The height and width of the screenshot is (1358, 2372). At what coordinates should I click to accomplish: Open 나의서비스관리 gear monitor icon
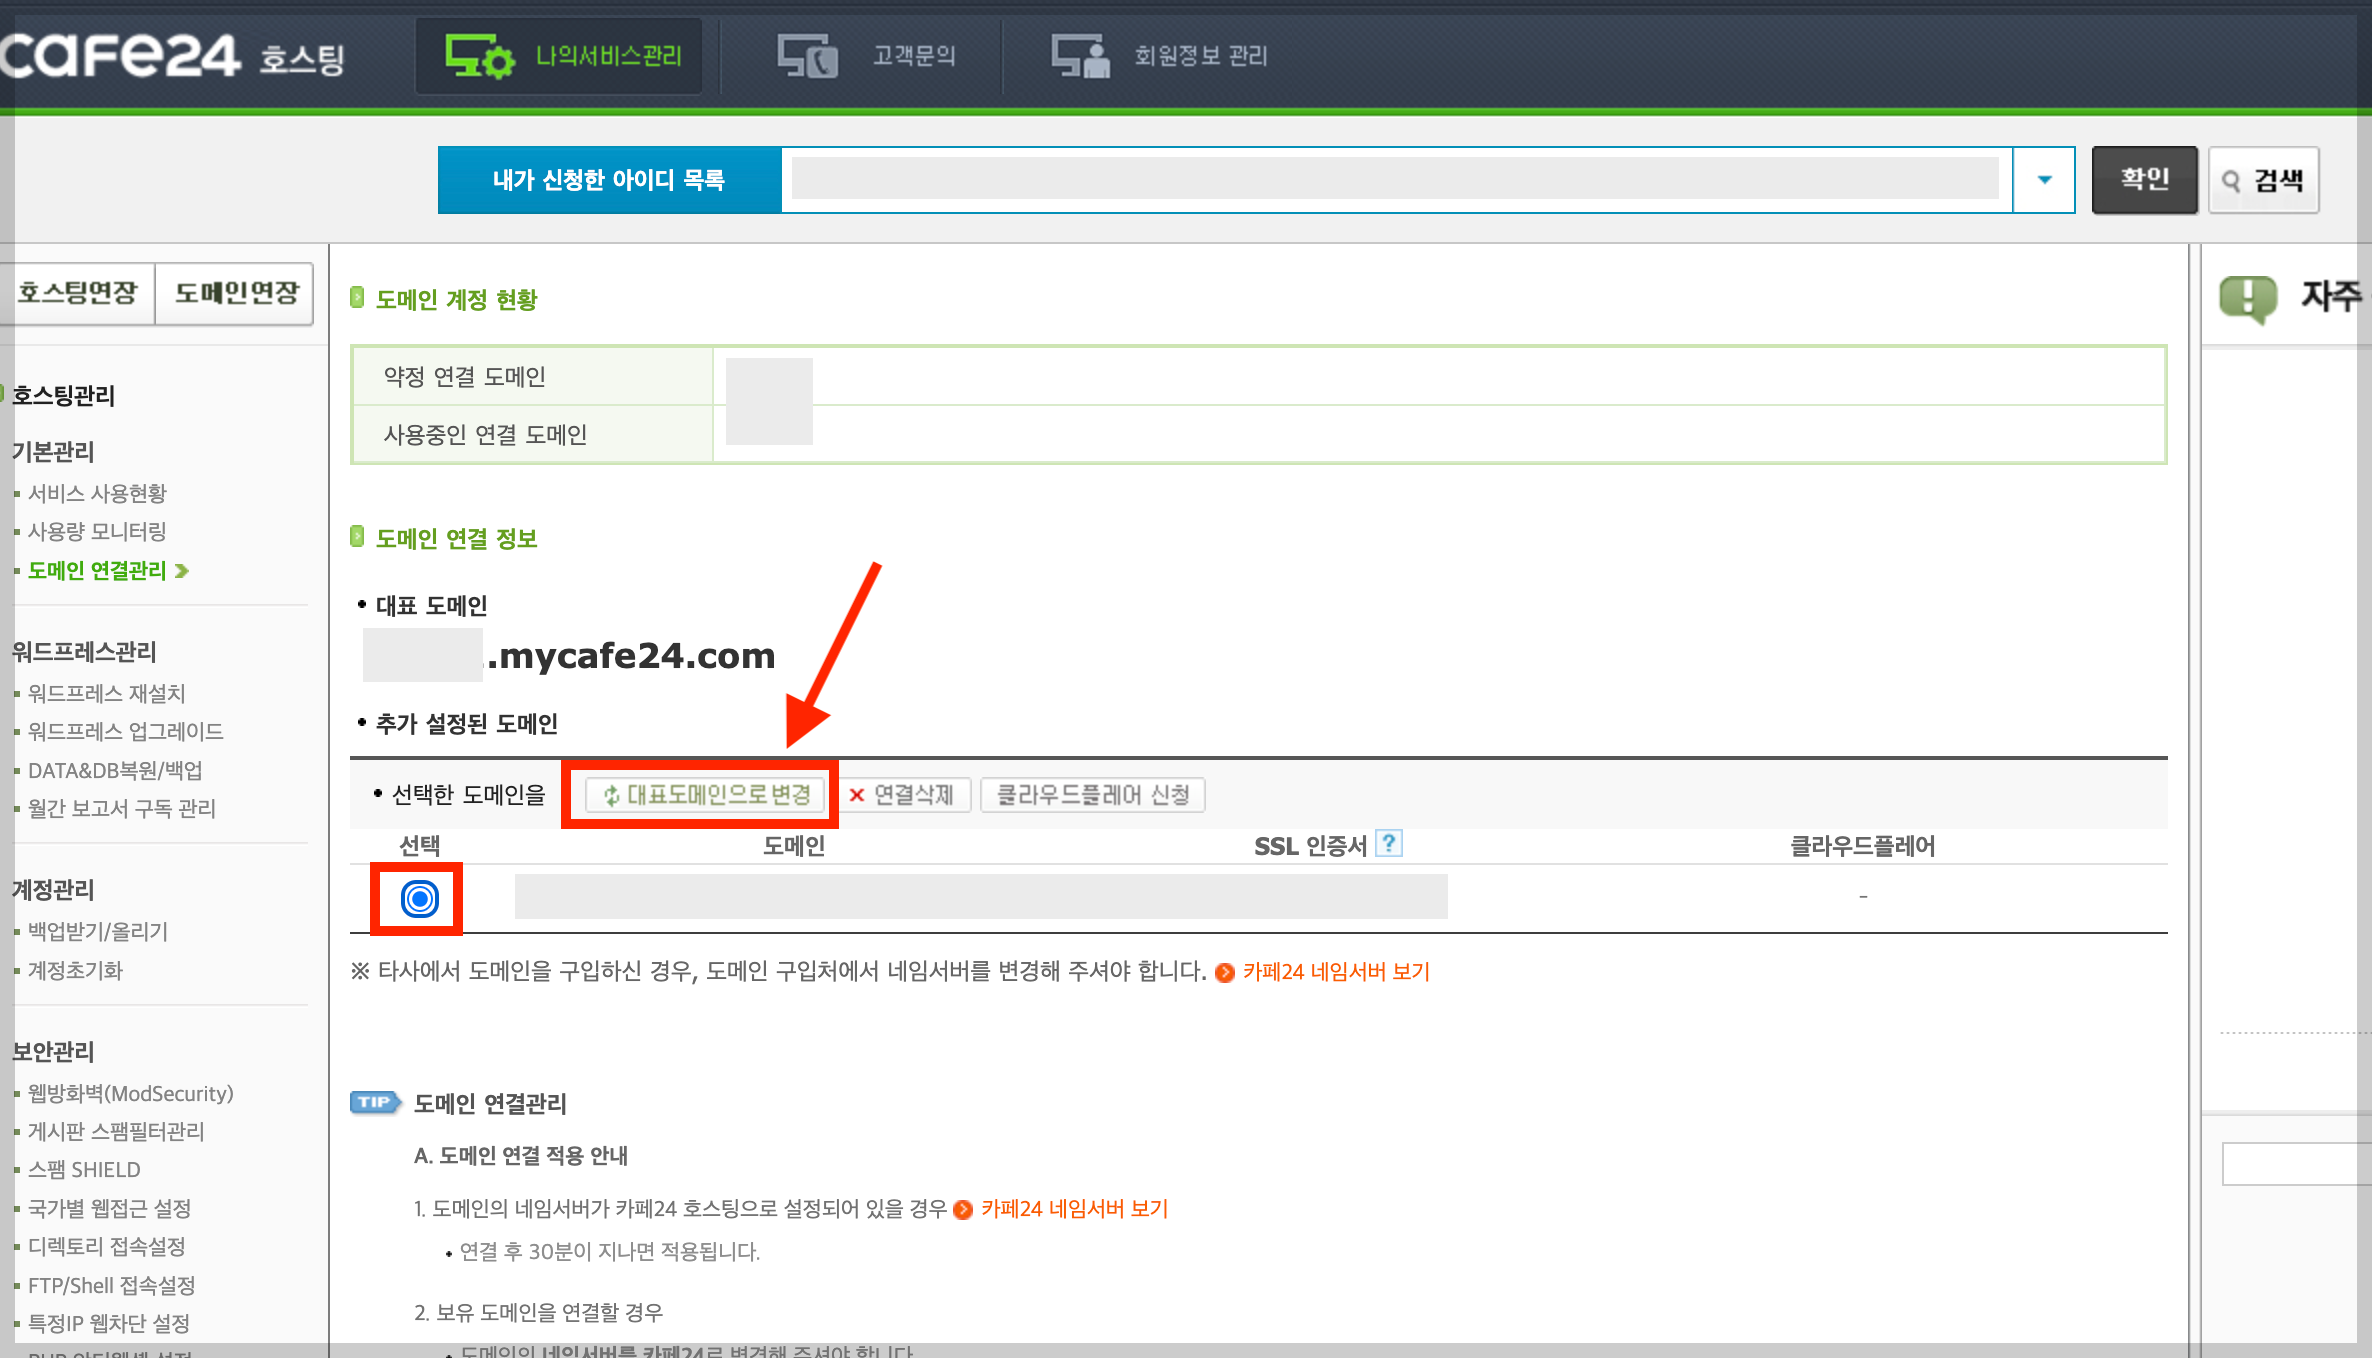[479, 56]
